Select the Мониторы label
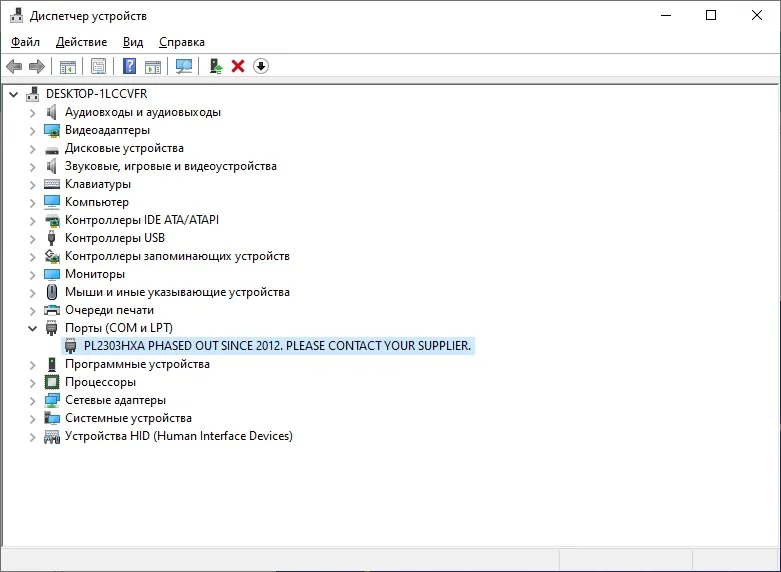The image size is (781, 572). (95, 274)
